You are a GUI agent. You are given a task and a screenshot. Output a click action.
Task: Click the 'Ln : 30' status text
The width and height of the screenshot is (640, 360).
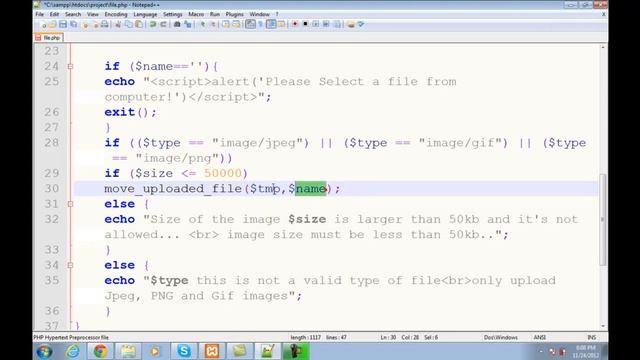388,338
